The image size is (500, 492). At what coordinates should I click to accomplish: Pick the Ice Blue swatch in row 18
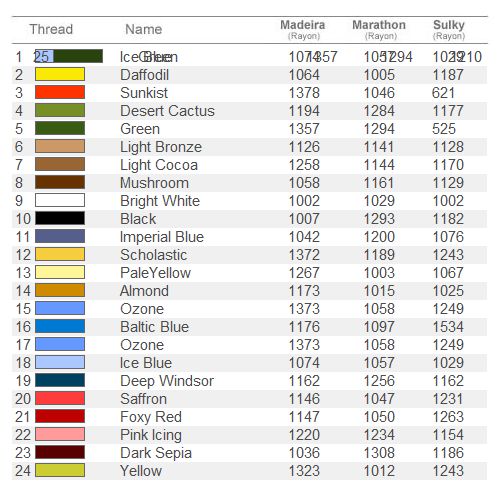(60, 362)
